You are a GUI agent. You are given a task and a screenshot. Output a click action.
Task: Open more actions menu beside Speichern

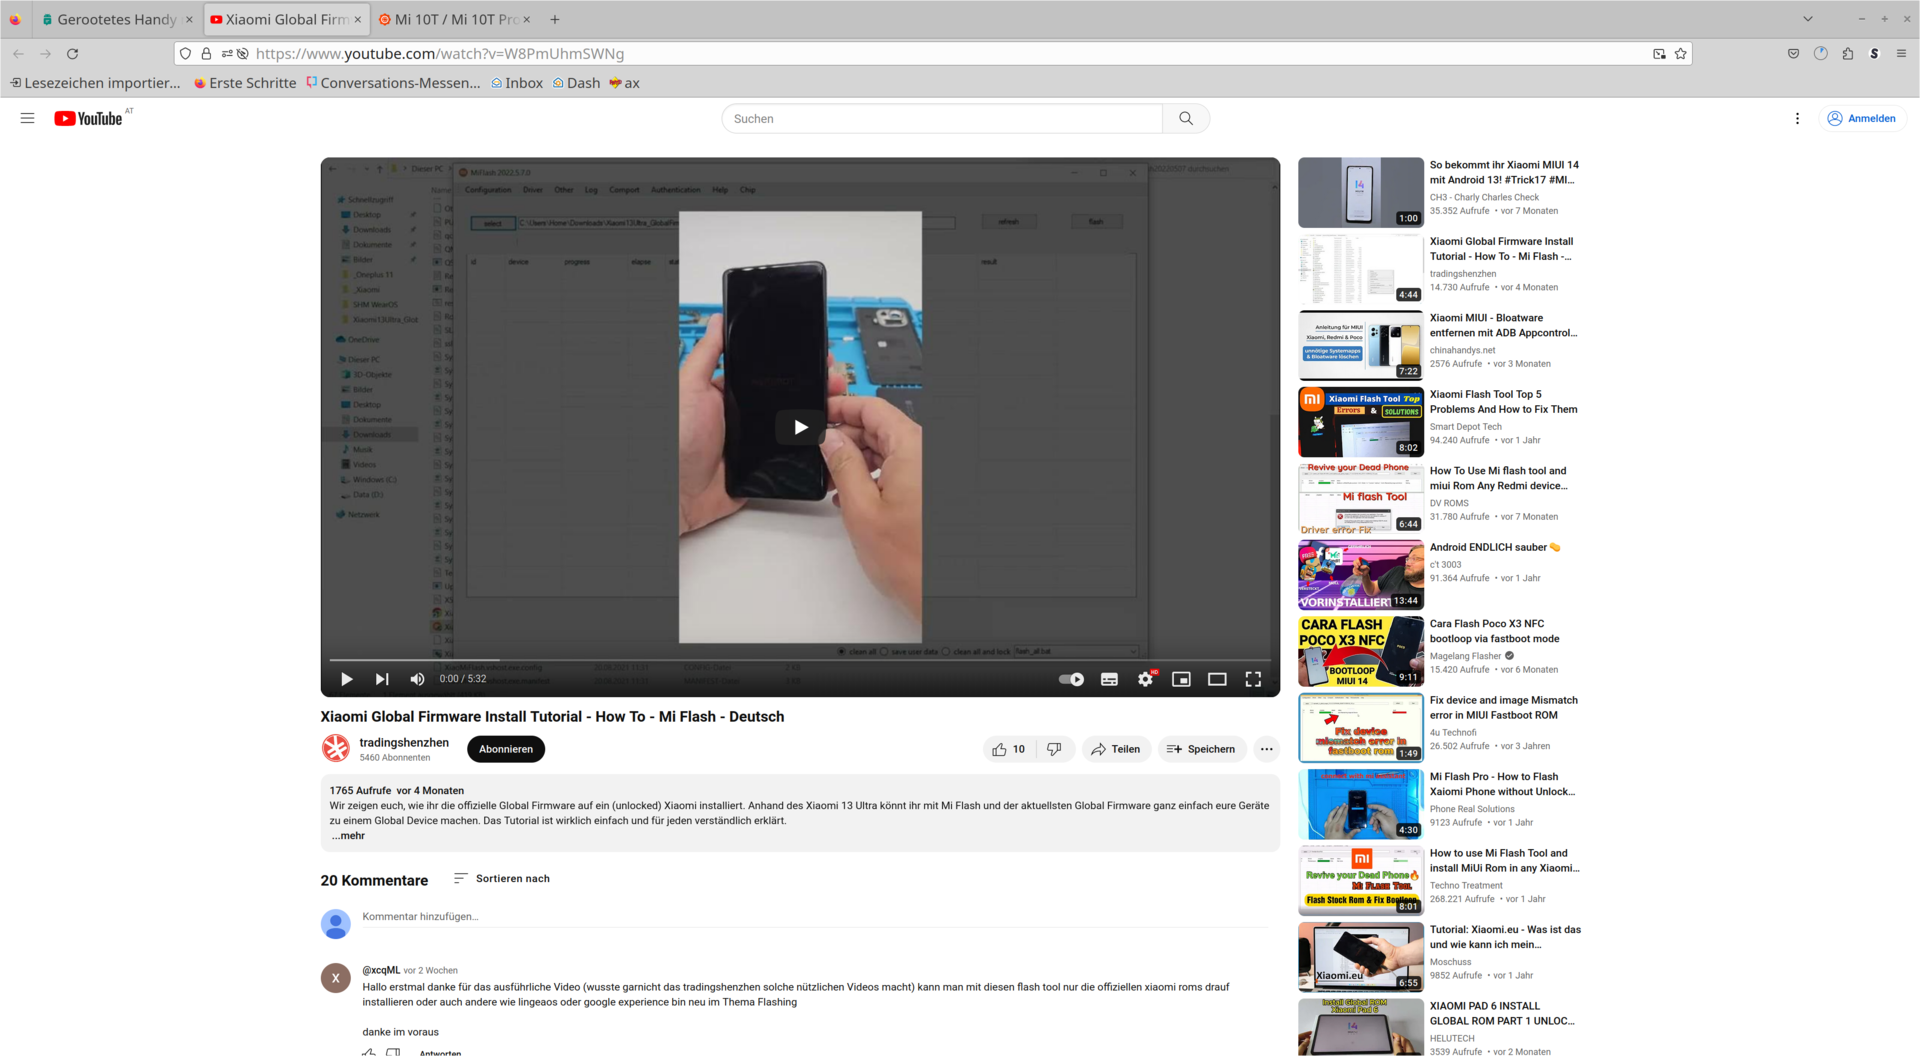pos(1266,749)
